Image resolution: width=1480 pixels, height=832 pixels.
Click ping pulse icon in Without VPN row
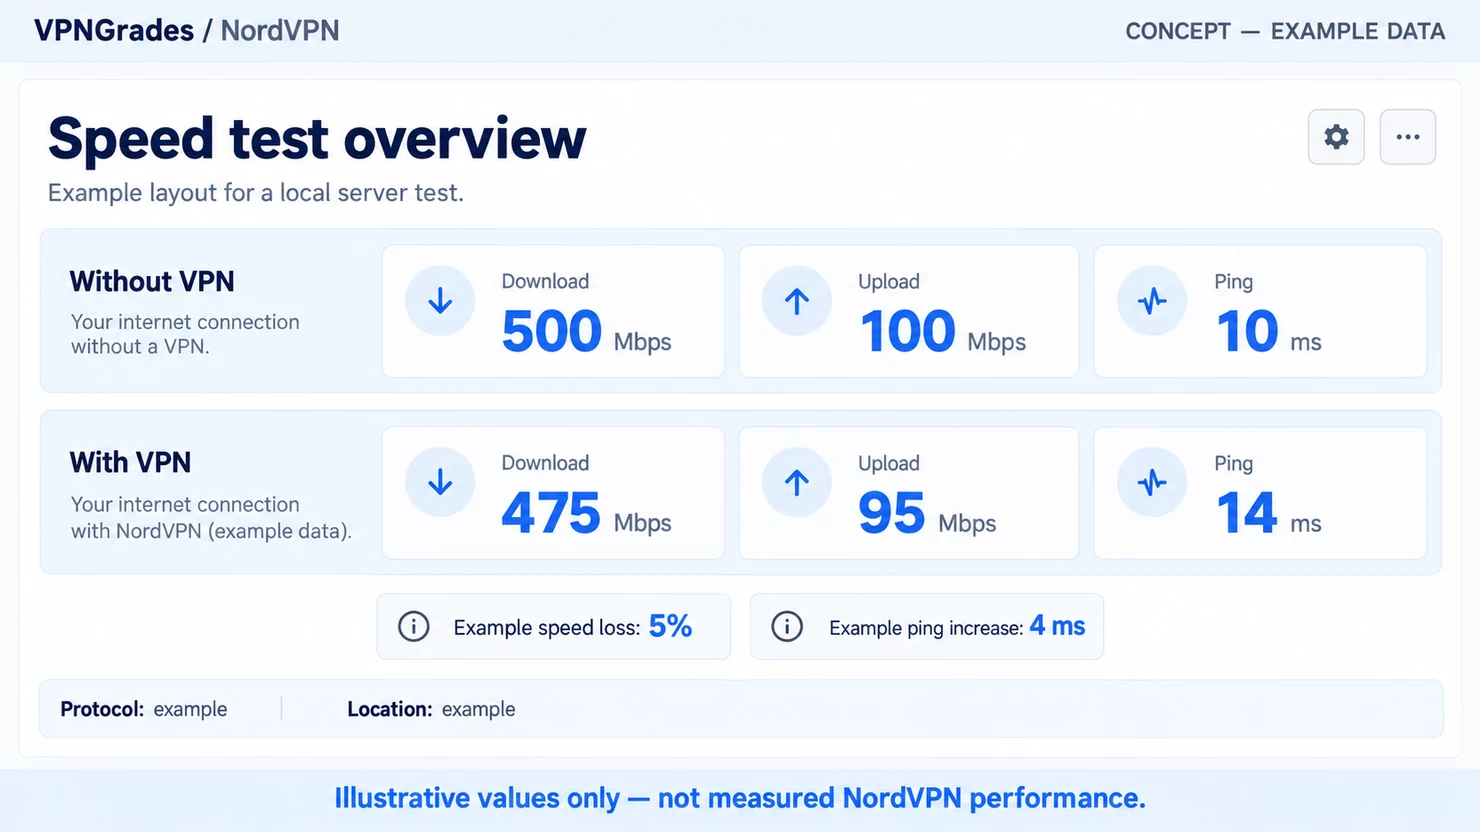click(1152, 301)
